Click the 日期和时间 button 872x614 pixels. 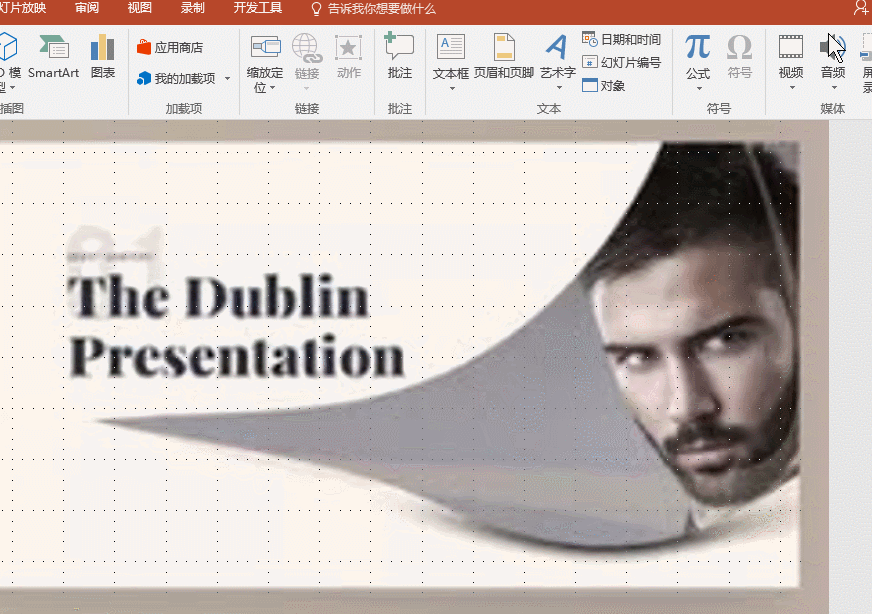tap(622, 40)
